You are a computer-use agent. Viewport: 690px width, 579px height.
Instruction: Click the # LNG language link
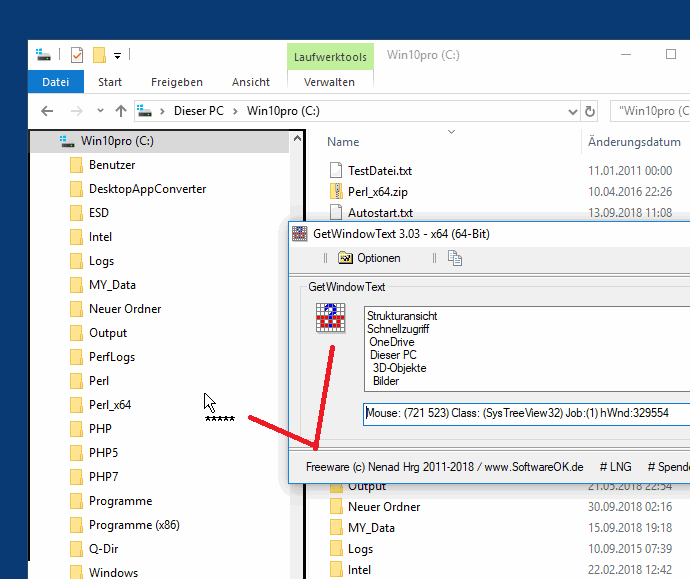pos(615,467)
